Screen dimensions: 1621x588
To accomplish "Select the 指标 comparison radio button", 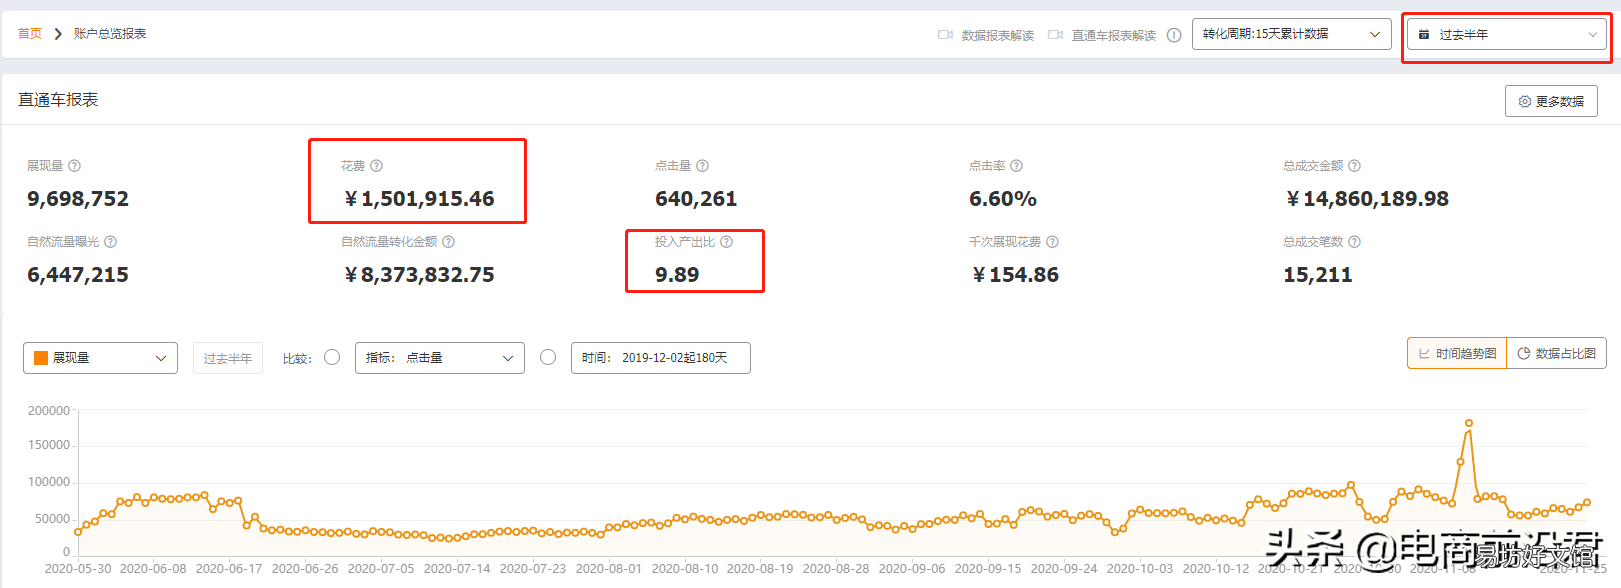I will click(332, 357).
